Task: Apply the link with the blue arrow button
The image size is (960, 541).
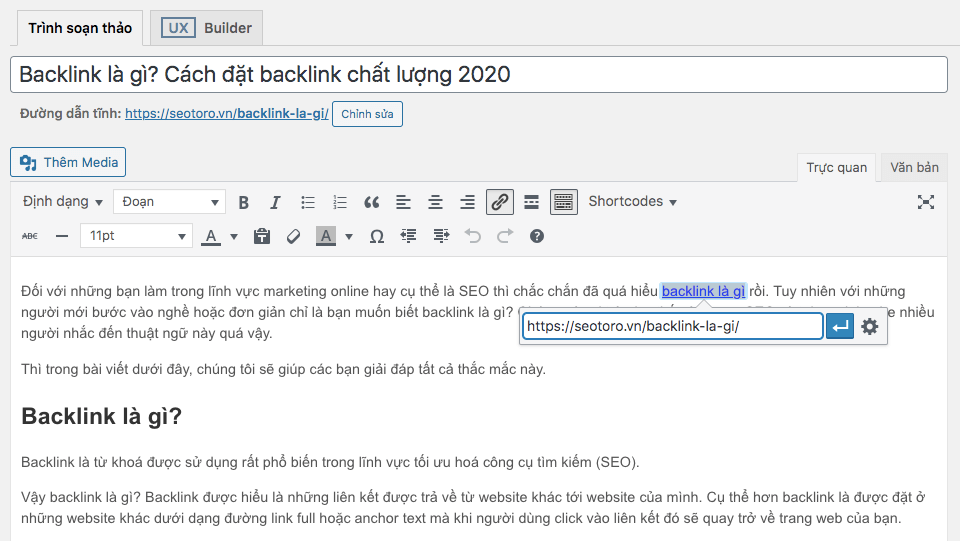Action: pos(840,326)
